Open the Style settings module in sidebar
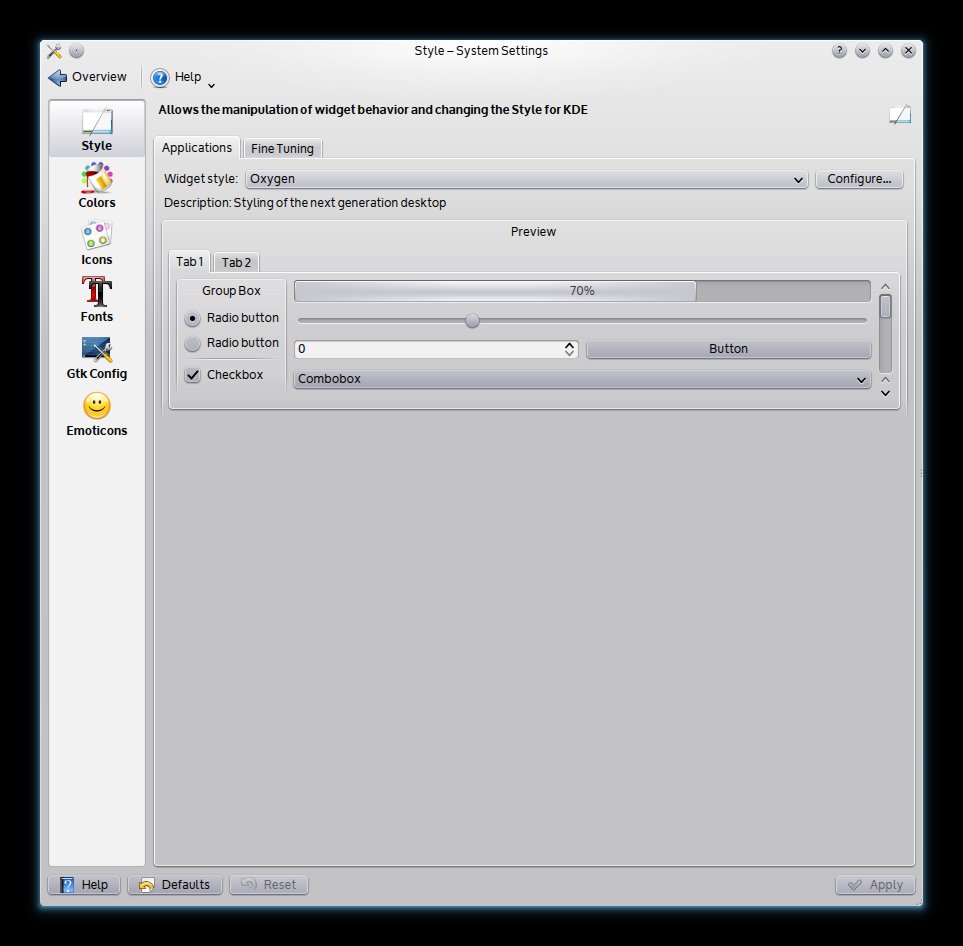963x946 pixels. click(96, 129)
